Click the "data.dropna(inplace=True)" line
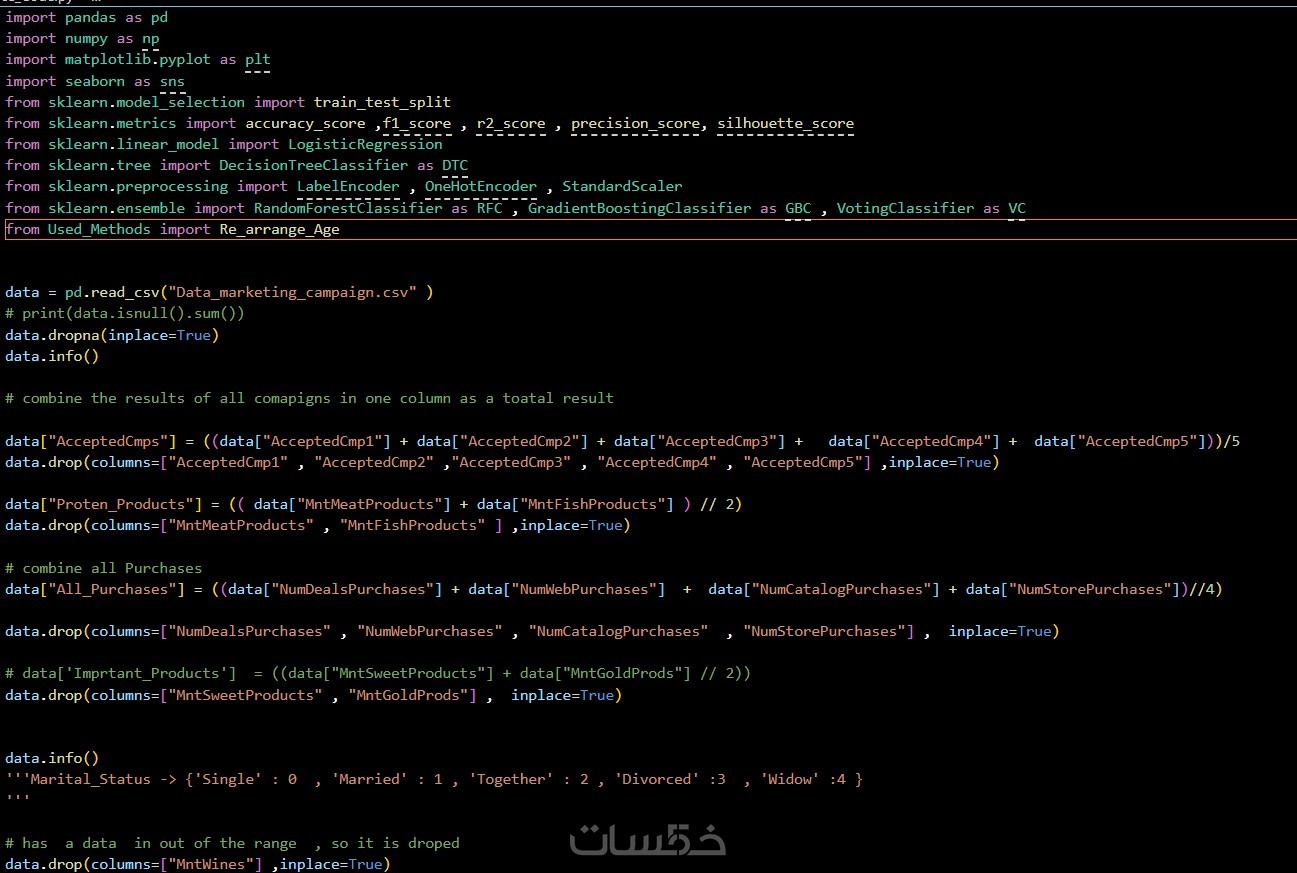Viewport: 1297px width, 873px height. (112, 335)
